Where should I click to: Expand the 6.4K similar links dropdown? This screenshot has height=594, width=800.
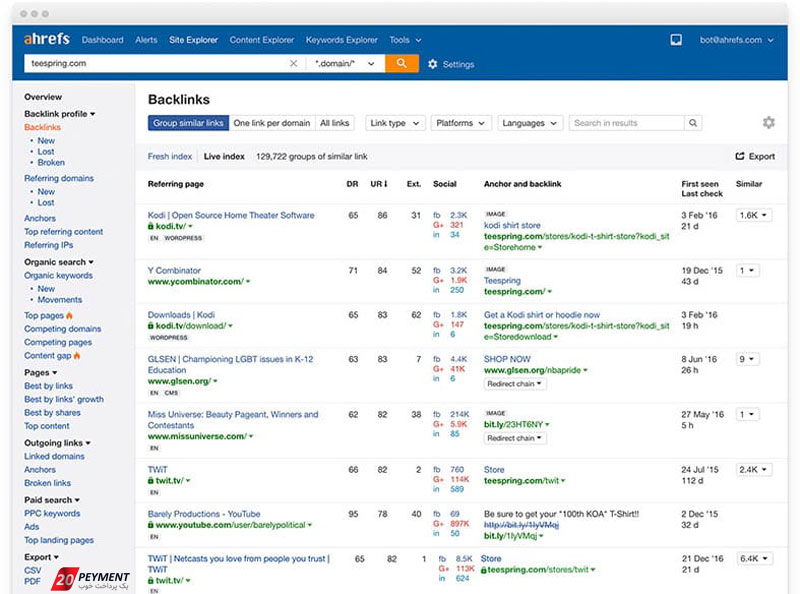(755, 558)
